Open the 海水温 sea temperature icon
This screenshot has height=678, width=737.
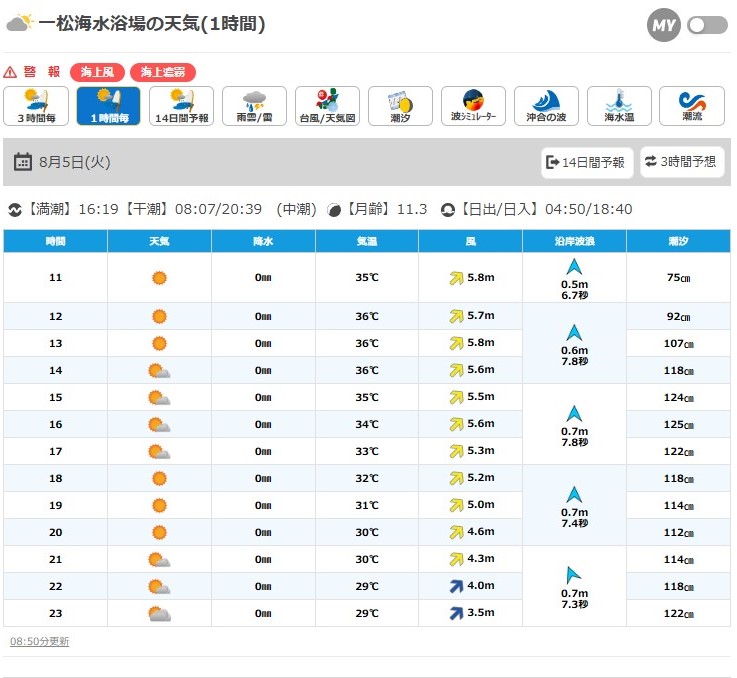pyautogui.click(x=619, y=106)
